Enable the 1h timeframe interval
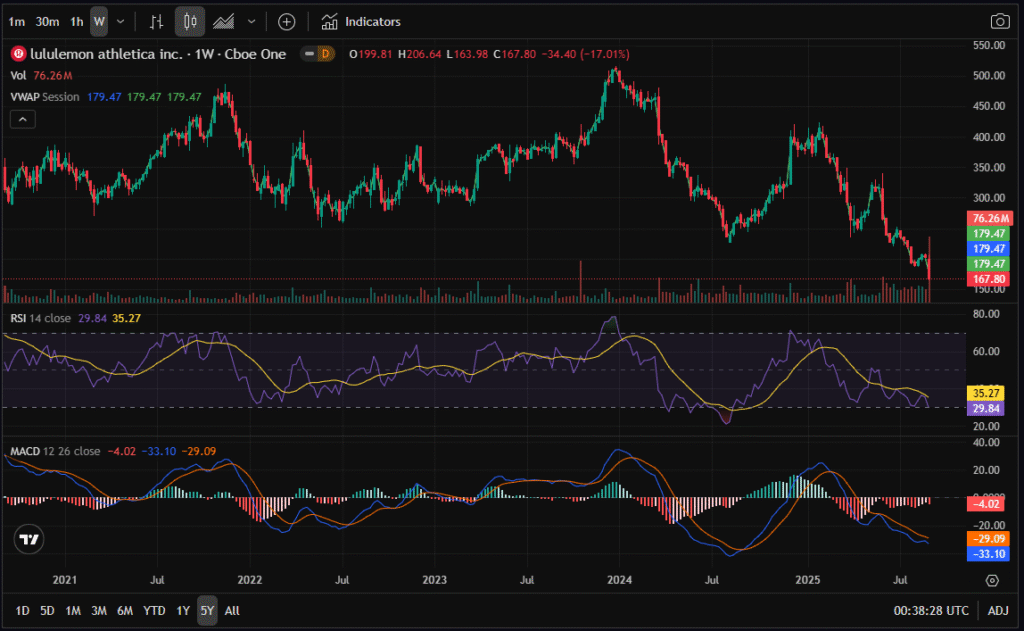Screen dimensions: 1024x631 point(77,21)
